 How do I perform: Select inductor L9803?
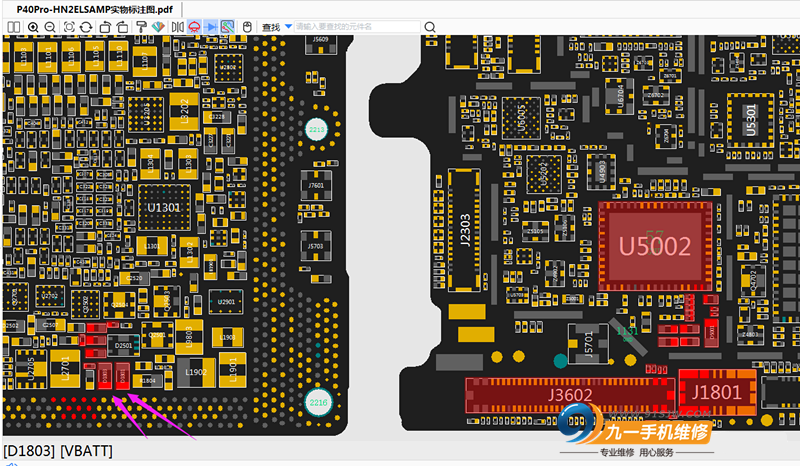pos(189,337)
